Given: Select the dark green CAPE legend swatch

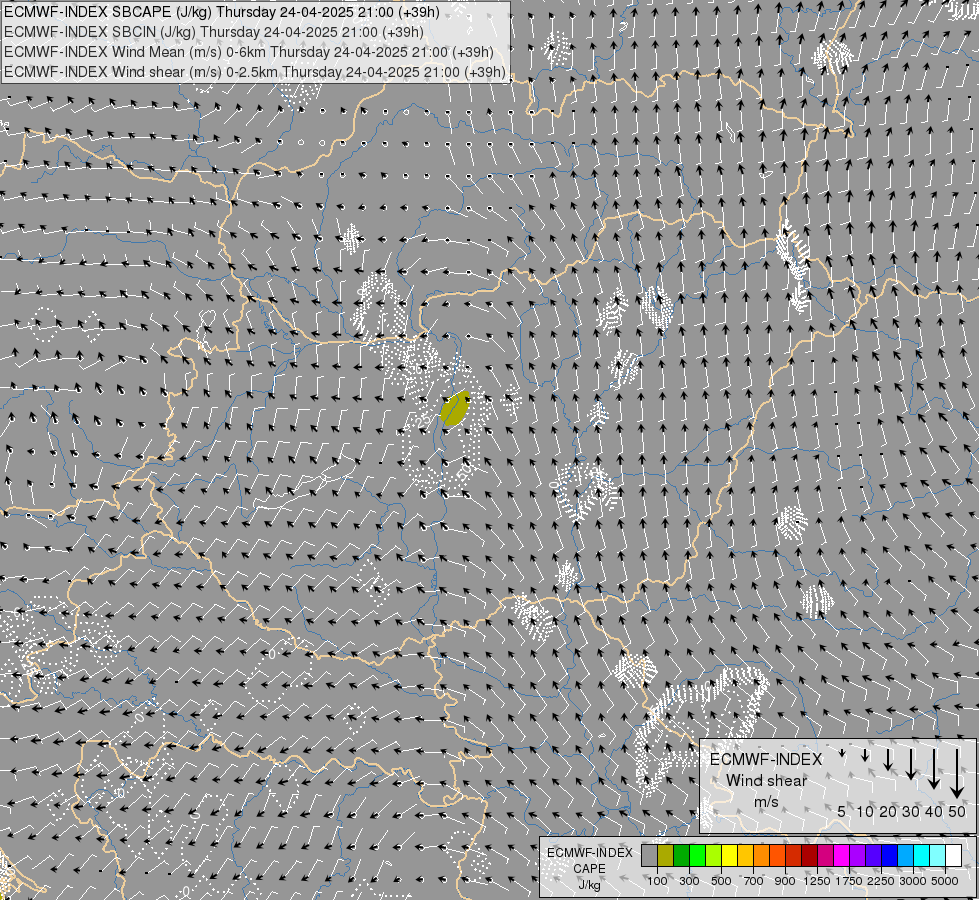Looking at the screenshot, I should point(682,856).
